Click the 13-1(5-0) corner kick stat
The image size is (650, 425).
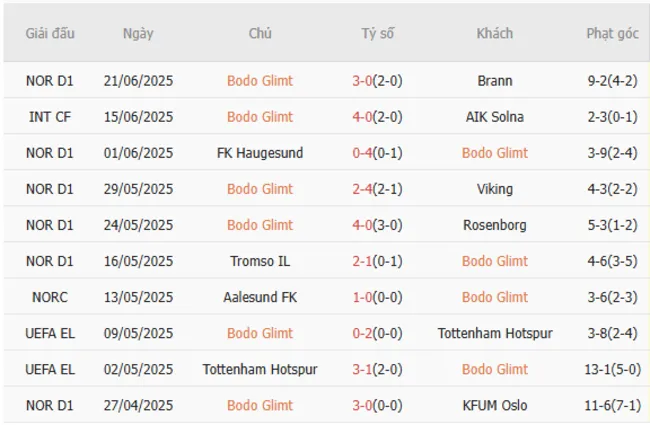click(612, 369)
